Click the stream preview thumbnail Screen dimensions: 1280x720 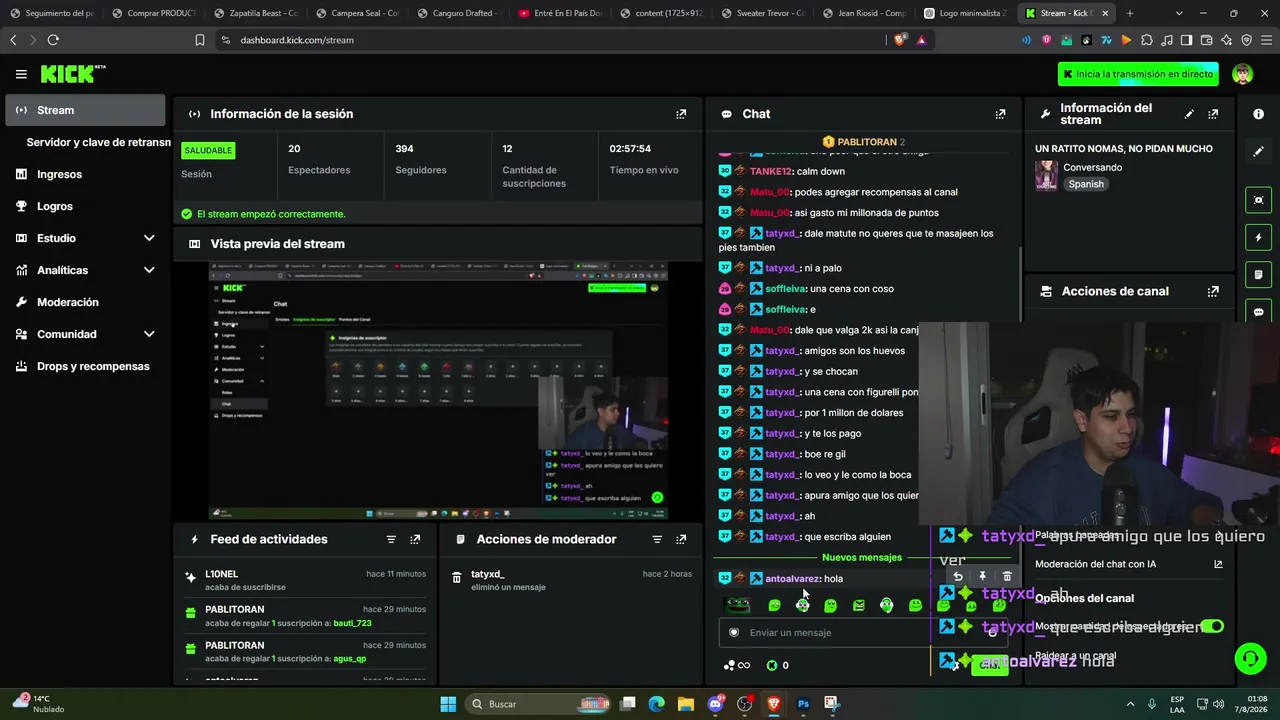[438, 391]
